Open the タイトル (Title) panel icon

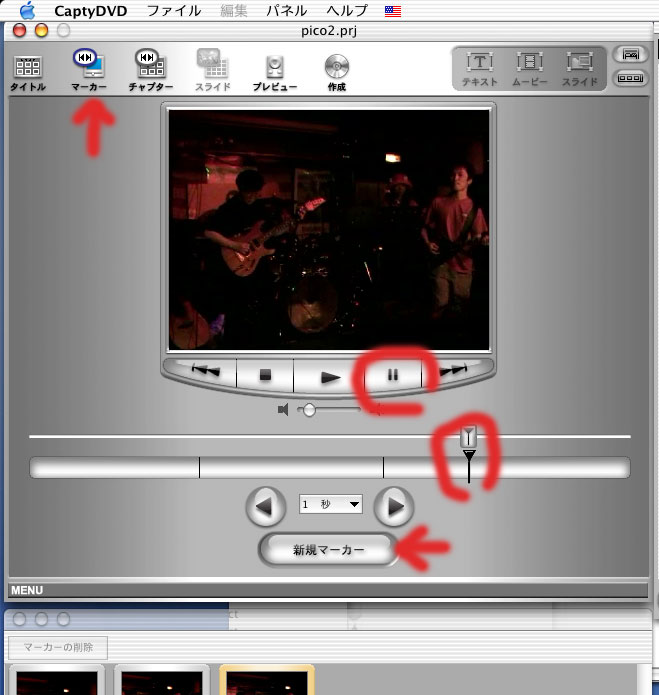[28, 68]
